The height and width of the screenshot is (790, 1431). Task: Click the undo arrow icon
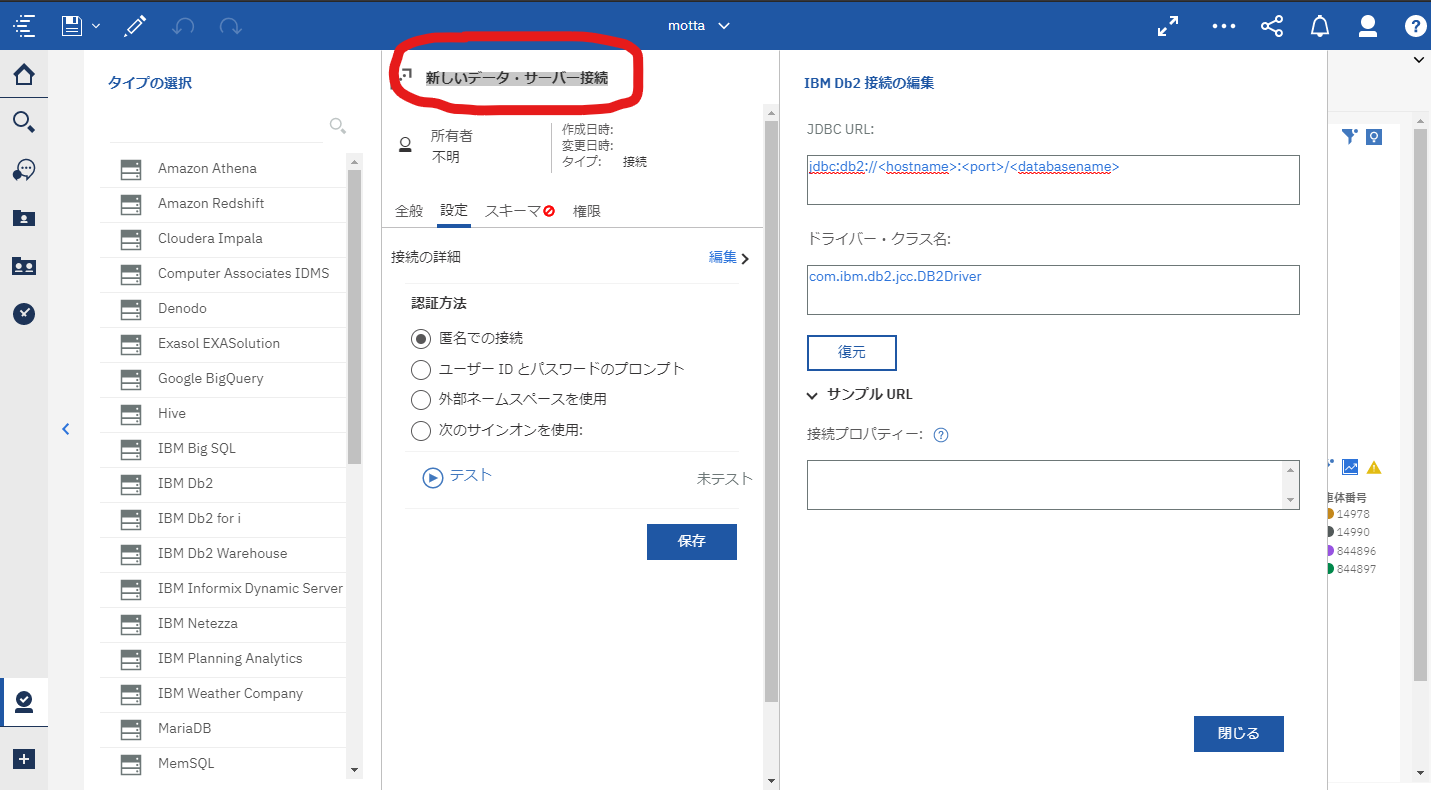pyautogui.click(x=183, y=26)
